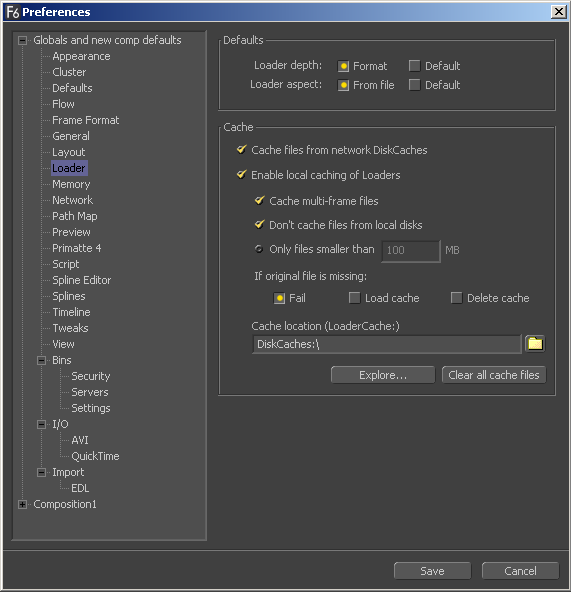Open General preferences
The height and width of the screenshot is (592, 571).
71,136
